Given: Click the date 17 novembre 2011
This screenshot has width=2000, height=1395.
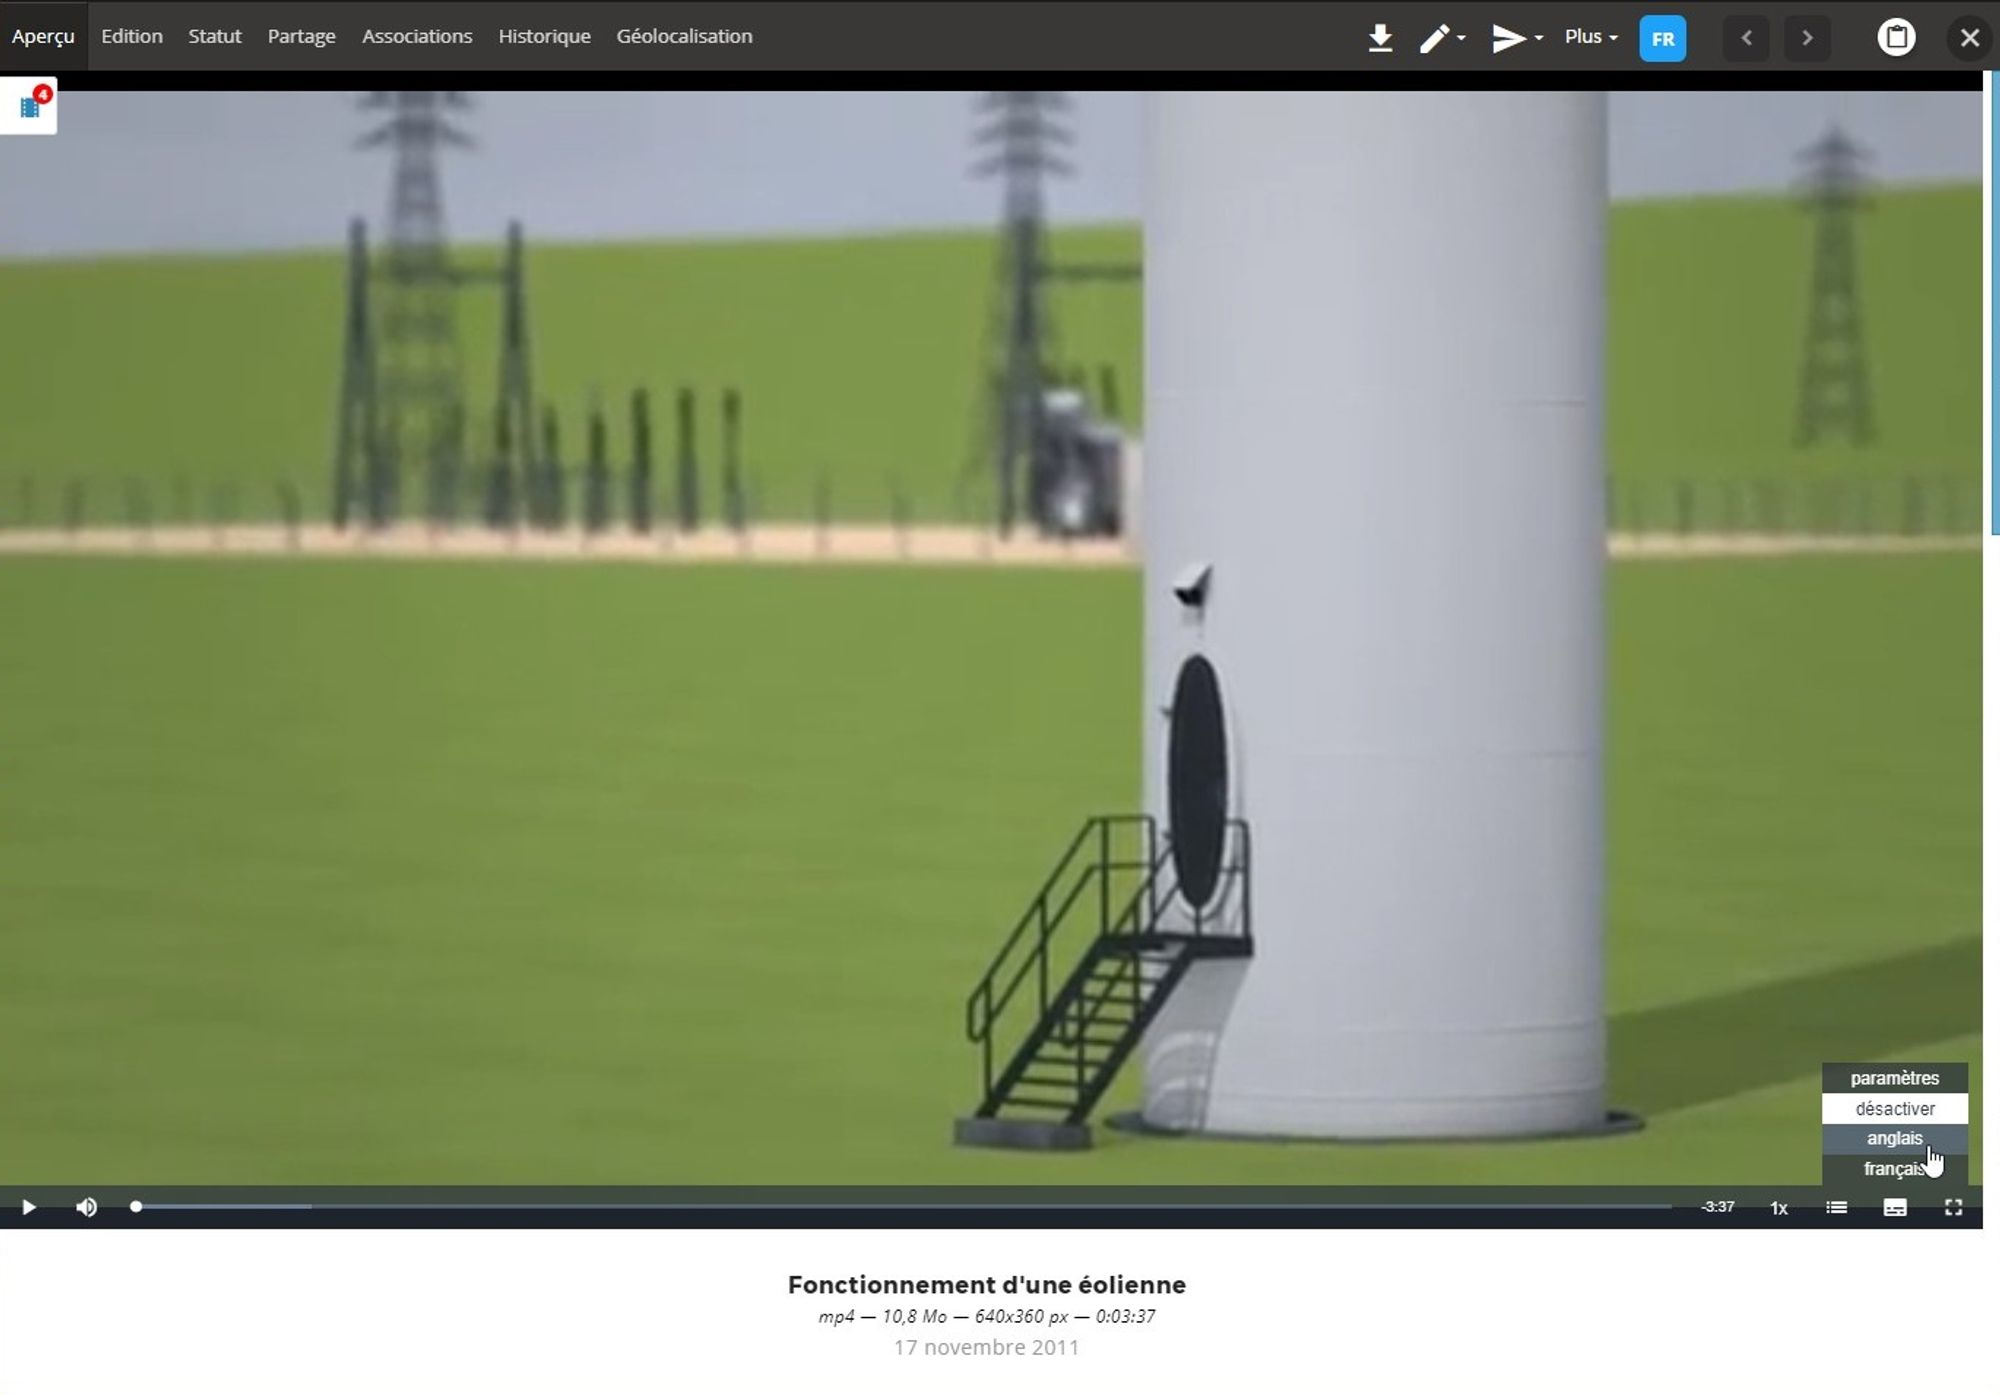Looking at the screenshot, I should (986, 1347).
